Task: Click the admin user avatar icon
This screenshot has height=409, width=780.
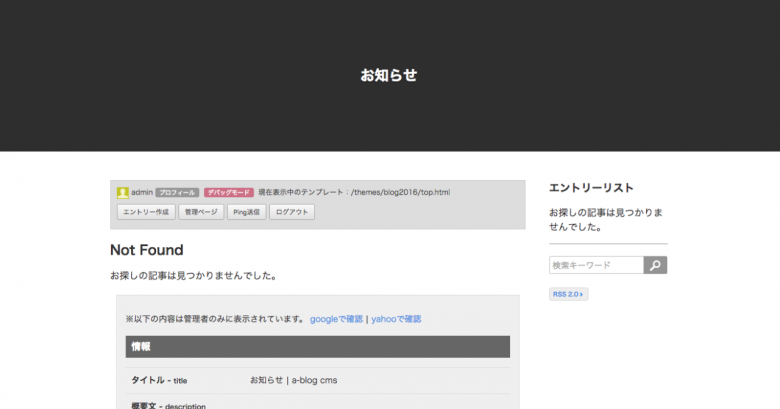Action: point(123,192)
